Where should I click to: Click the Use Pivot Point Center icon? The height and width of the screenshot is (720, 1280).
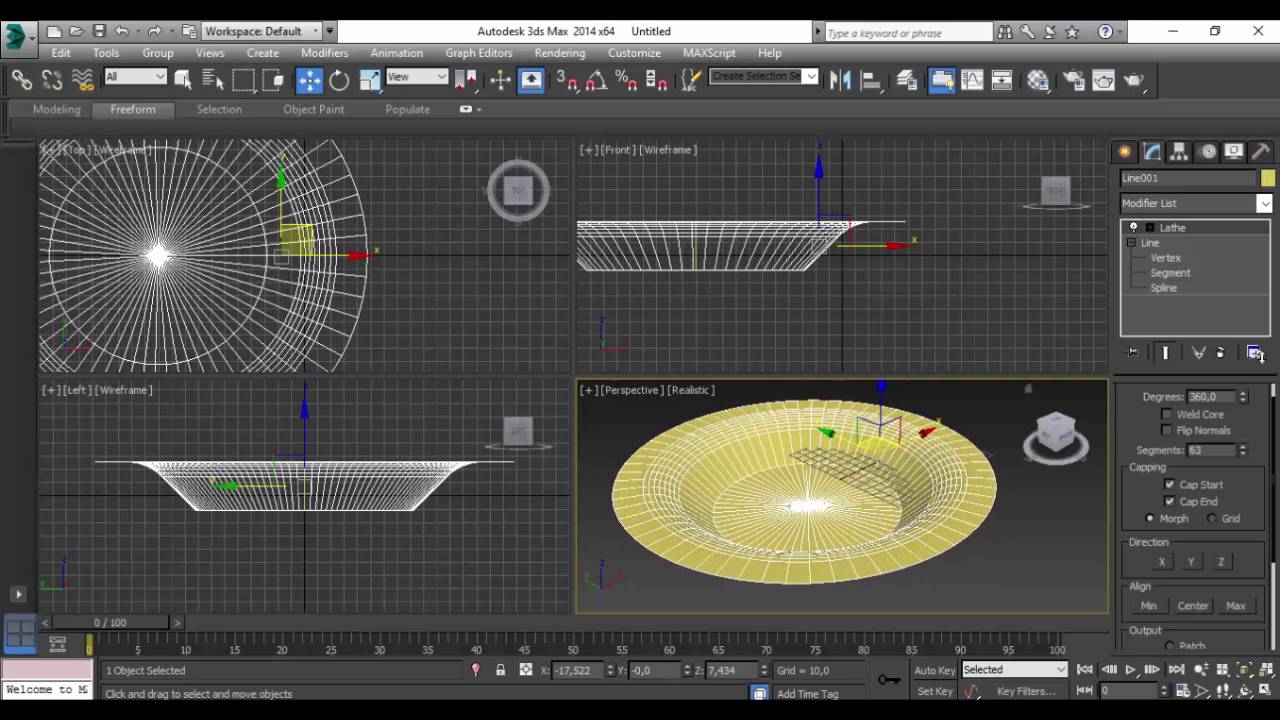coord(466,80)
